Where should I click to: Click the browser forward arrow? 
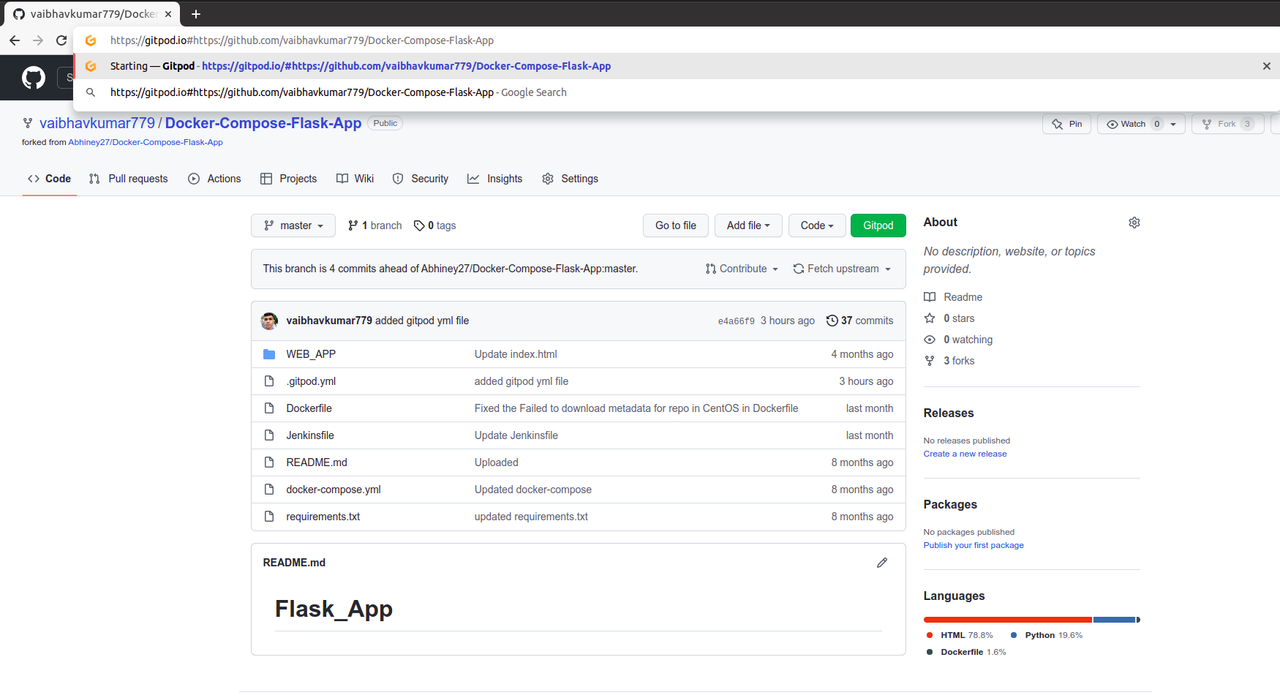pyautogui.click(x=38, y=40)
